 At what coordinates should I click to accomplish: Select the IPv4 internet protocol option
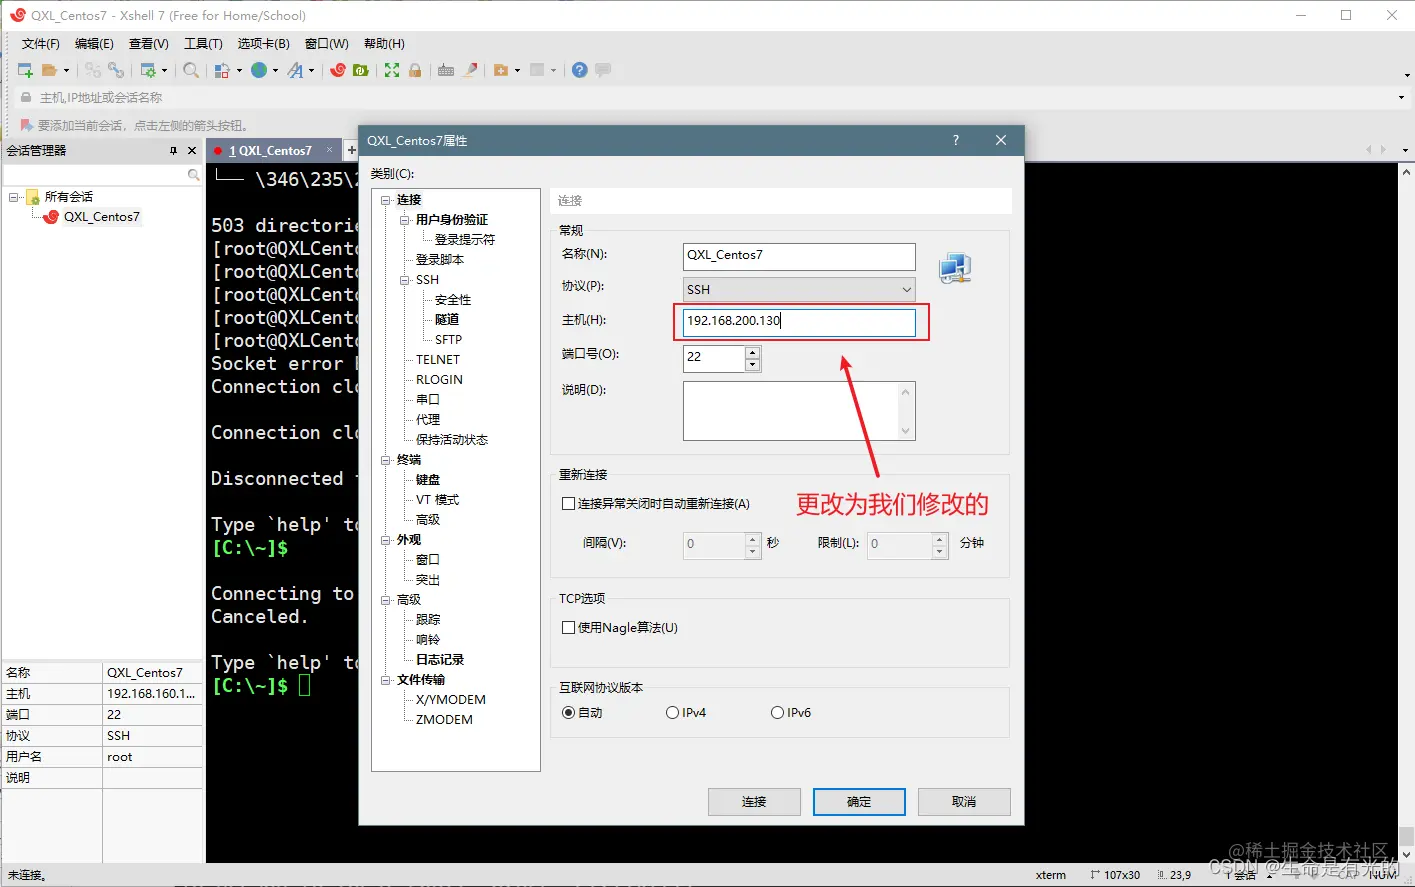(x=672, y=712)
